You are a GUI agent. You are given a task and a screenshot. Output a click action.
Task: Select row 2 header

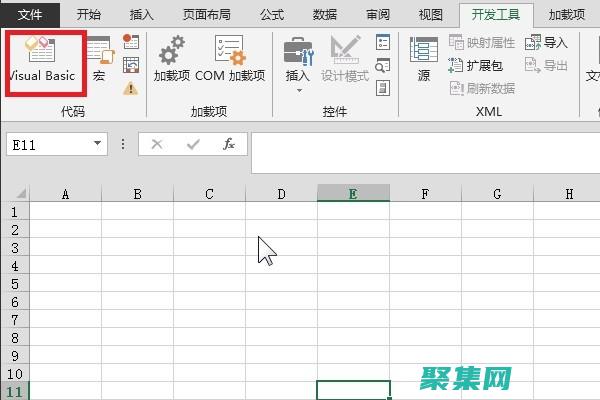click(x=15, y=229)
